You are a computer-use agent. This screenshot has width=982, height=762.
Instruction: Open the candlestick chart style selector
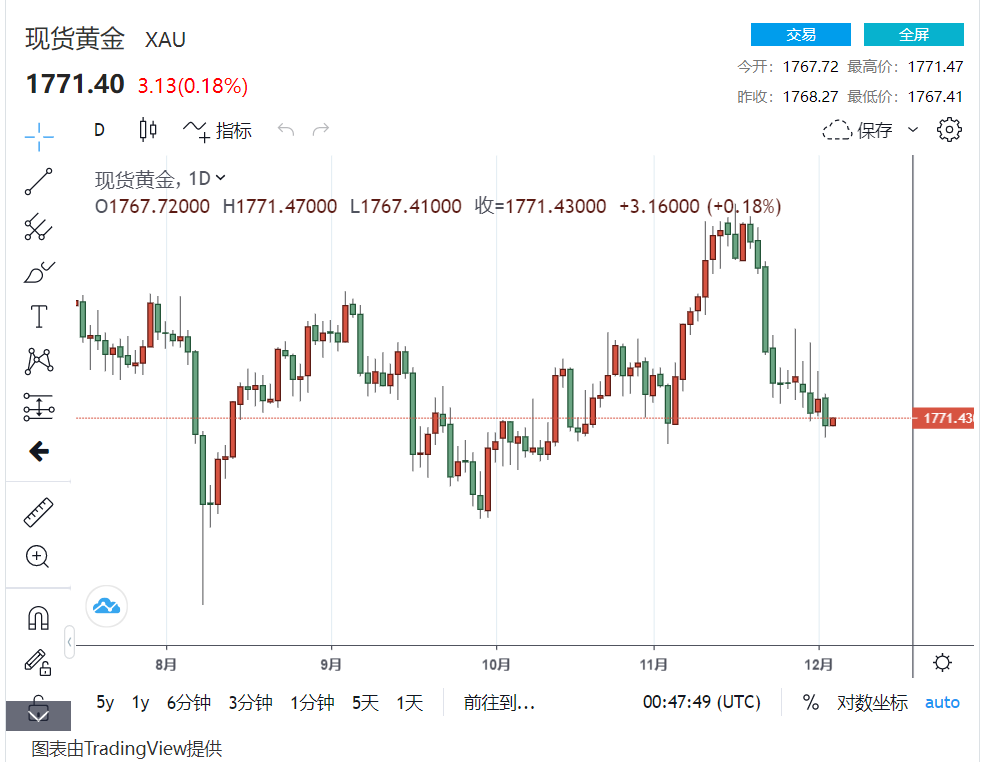[148, 129]
